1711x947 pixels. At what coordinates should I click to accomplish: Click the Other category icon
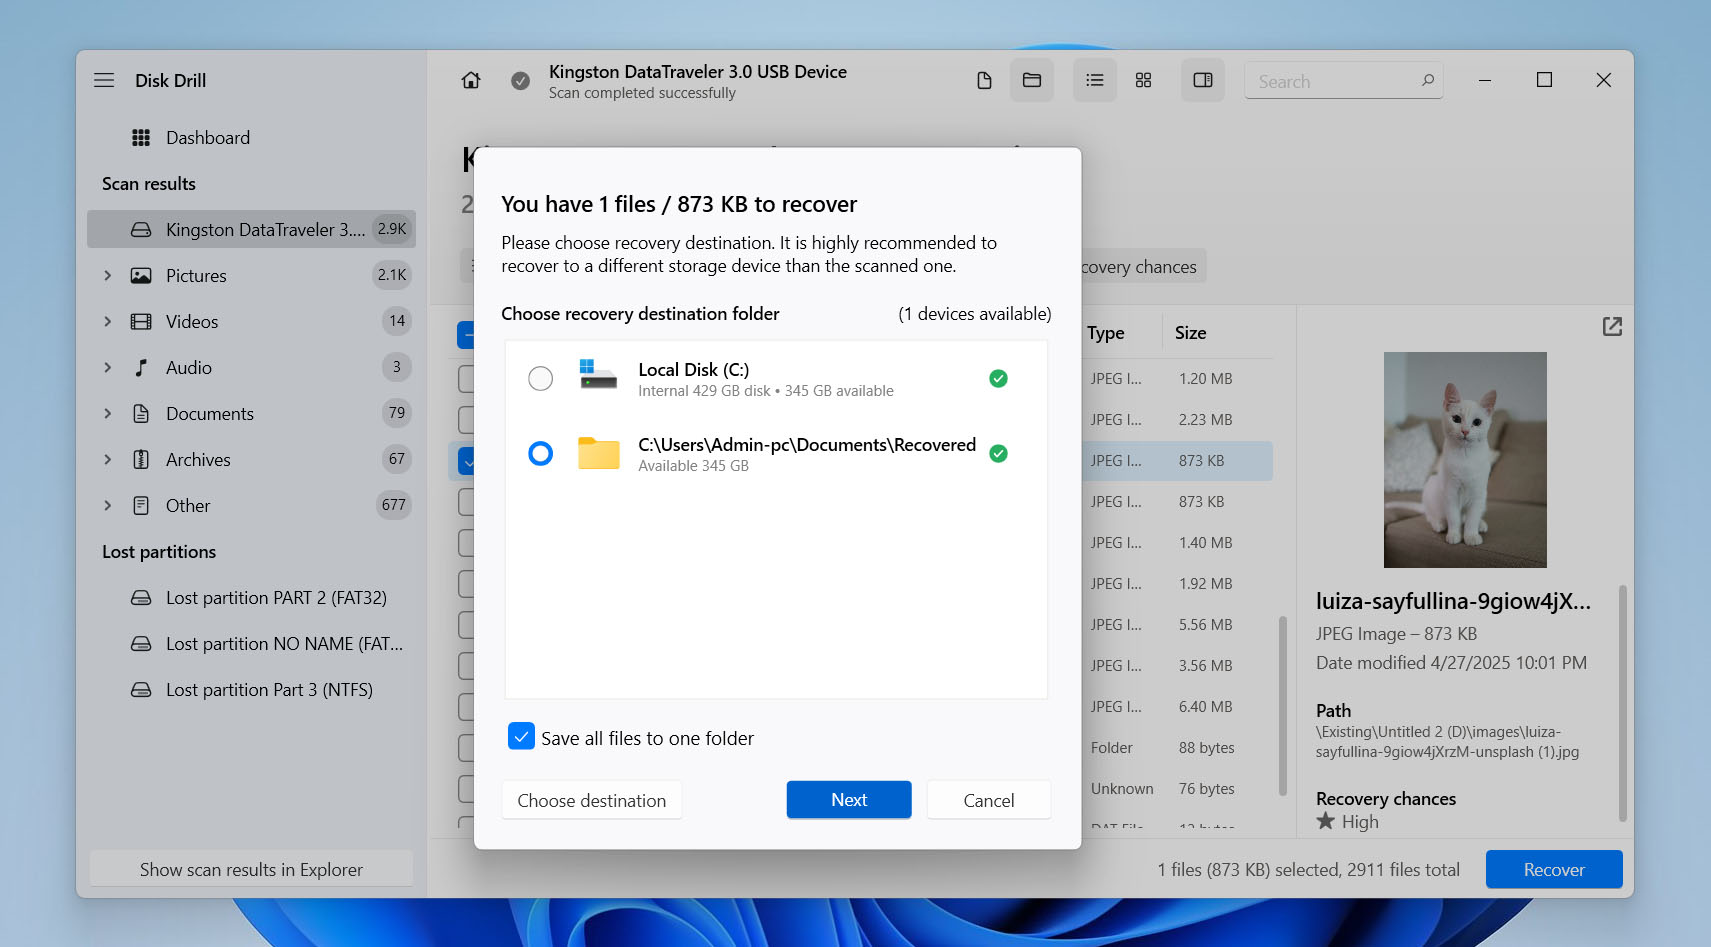pyautogui.click(x=141, y=506)
